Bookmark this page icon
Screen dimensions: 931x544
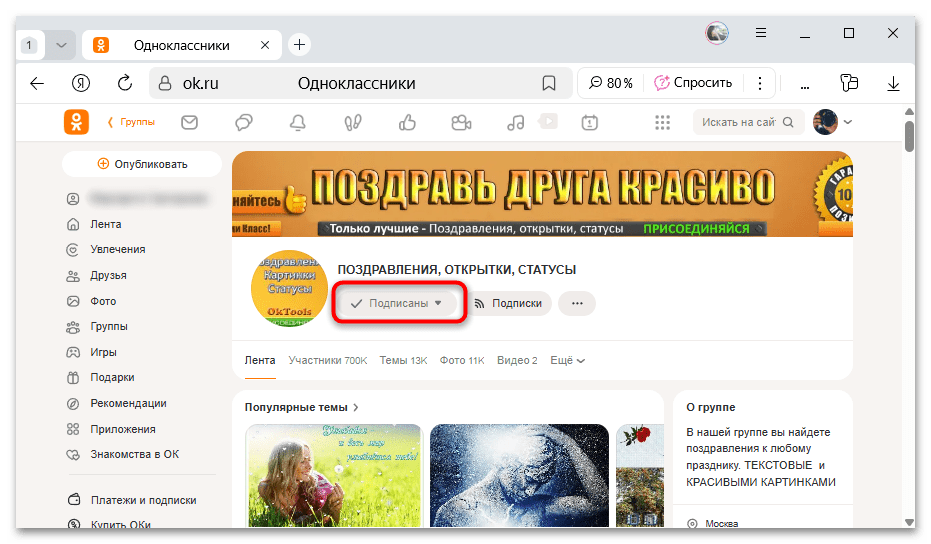pyautogui.click(x=549, y=83)
